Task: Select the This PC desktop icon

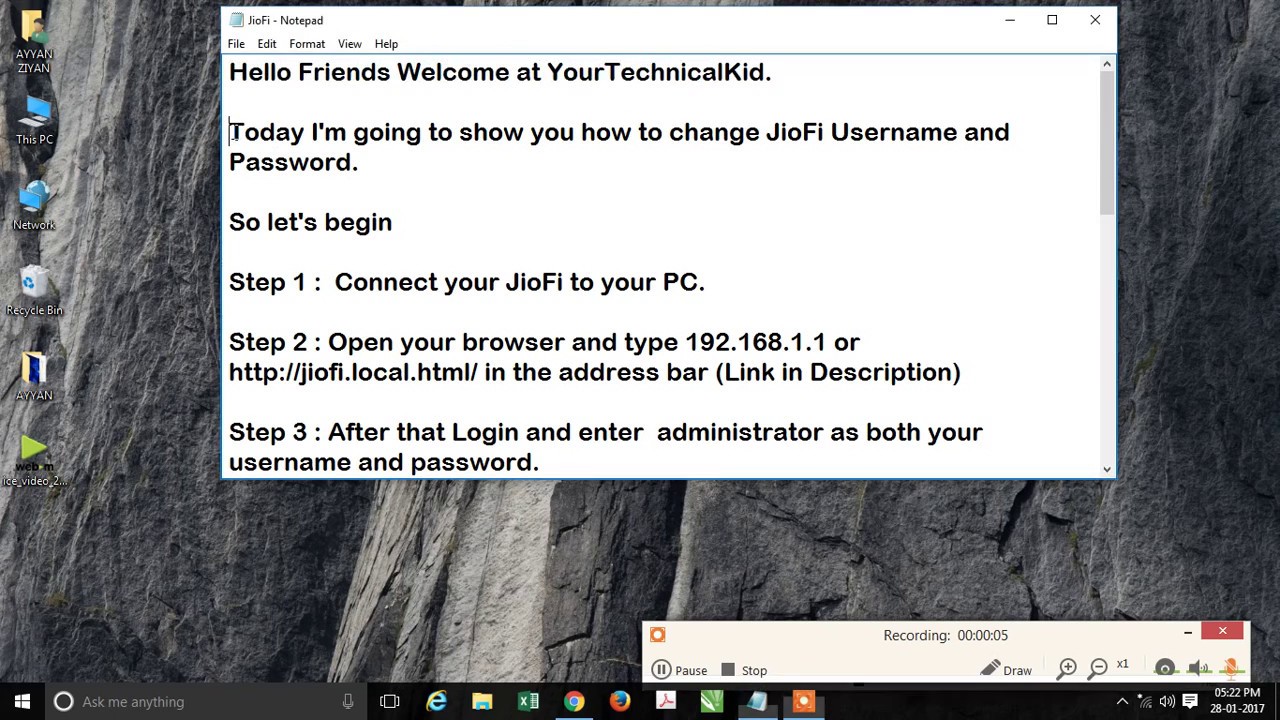Action: pyautogui.click(x=34, y=121)
